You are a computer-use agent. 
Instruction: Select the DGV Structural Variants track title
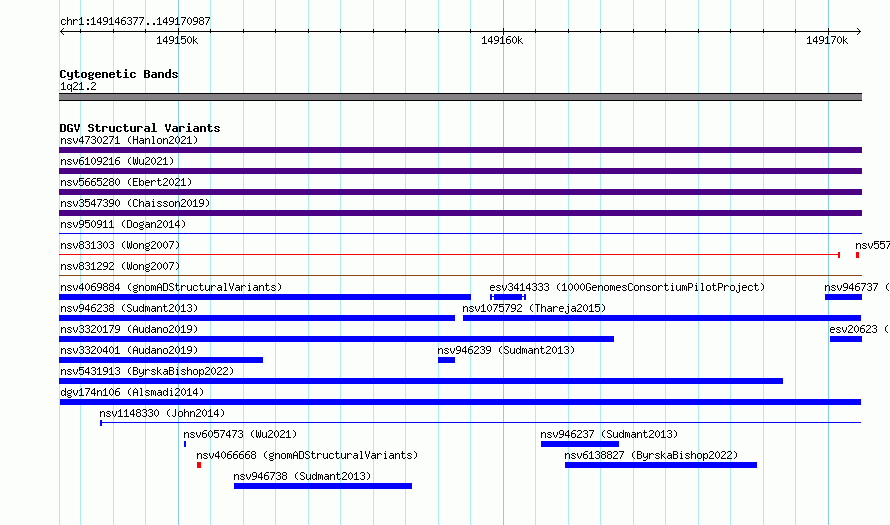click(x=140, y=128)
